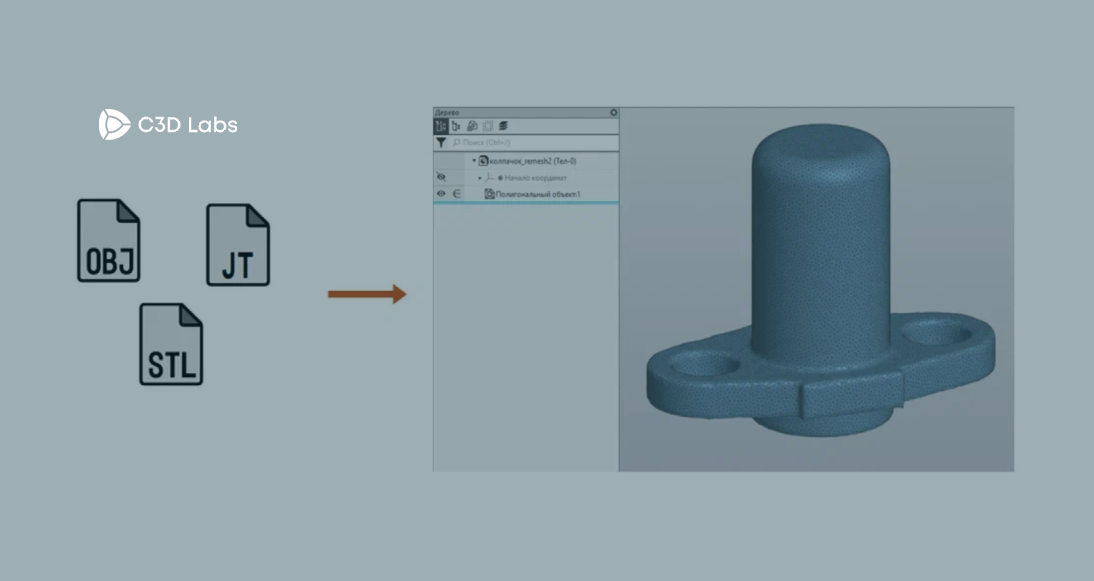Open the layers stack icon in tree toolbar
This screenshot has height=581, width=1094.
point(503,126)
